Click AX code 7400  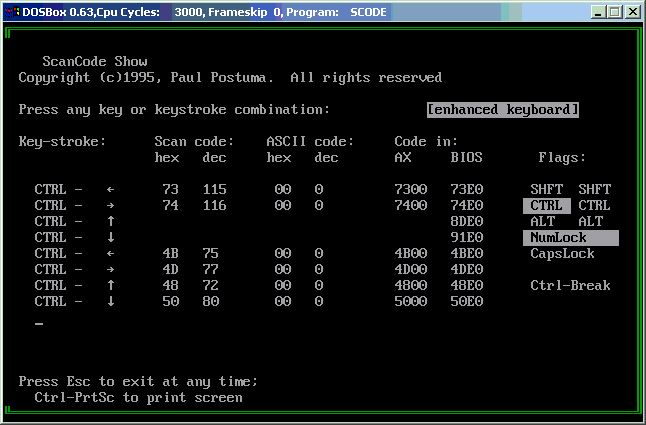tap(411, 205)
